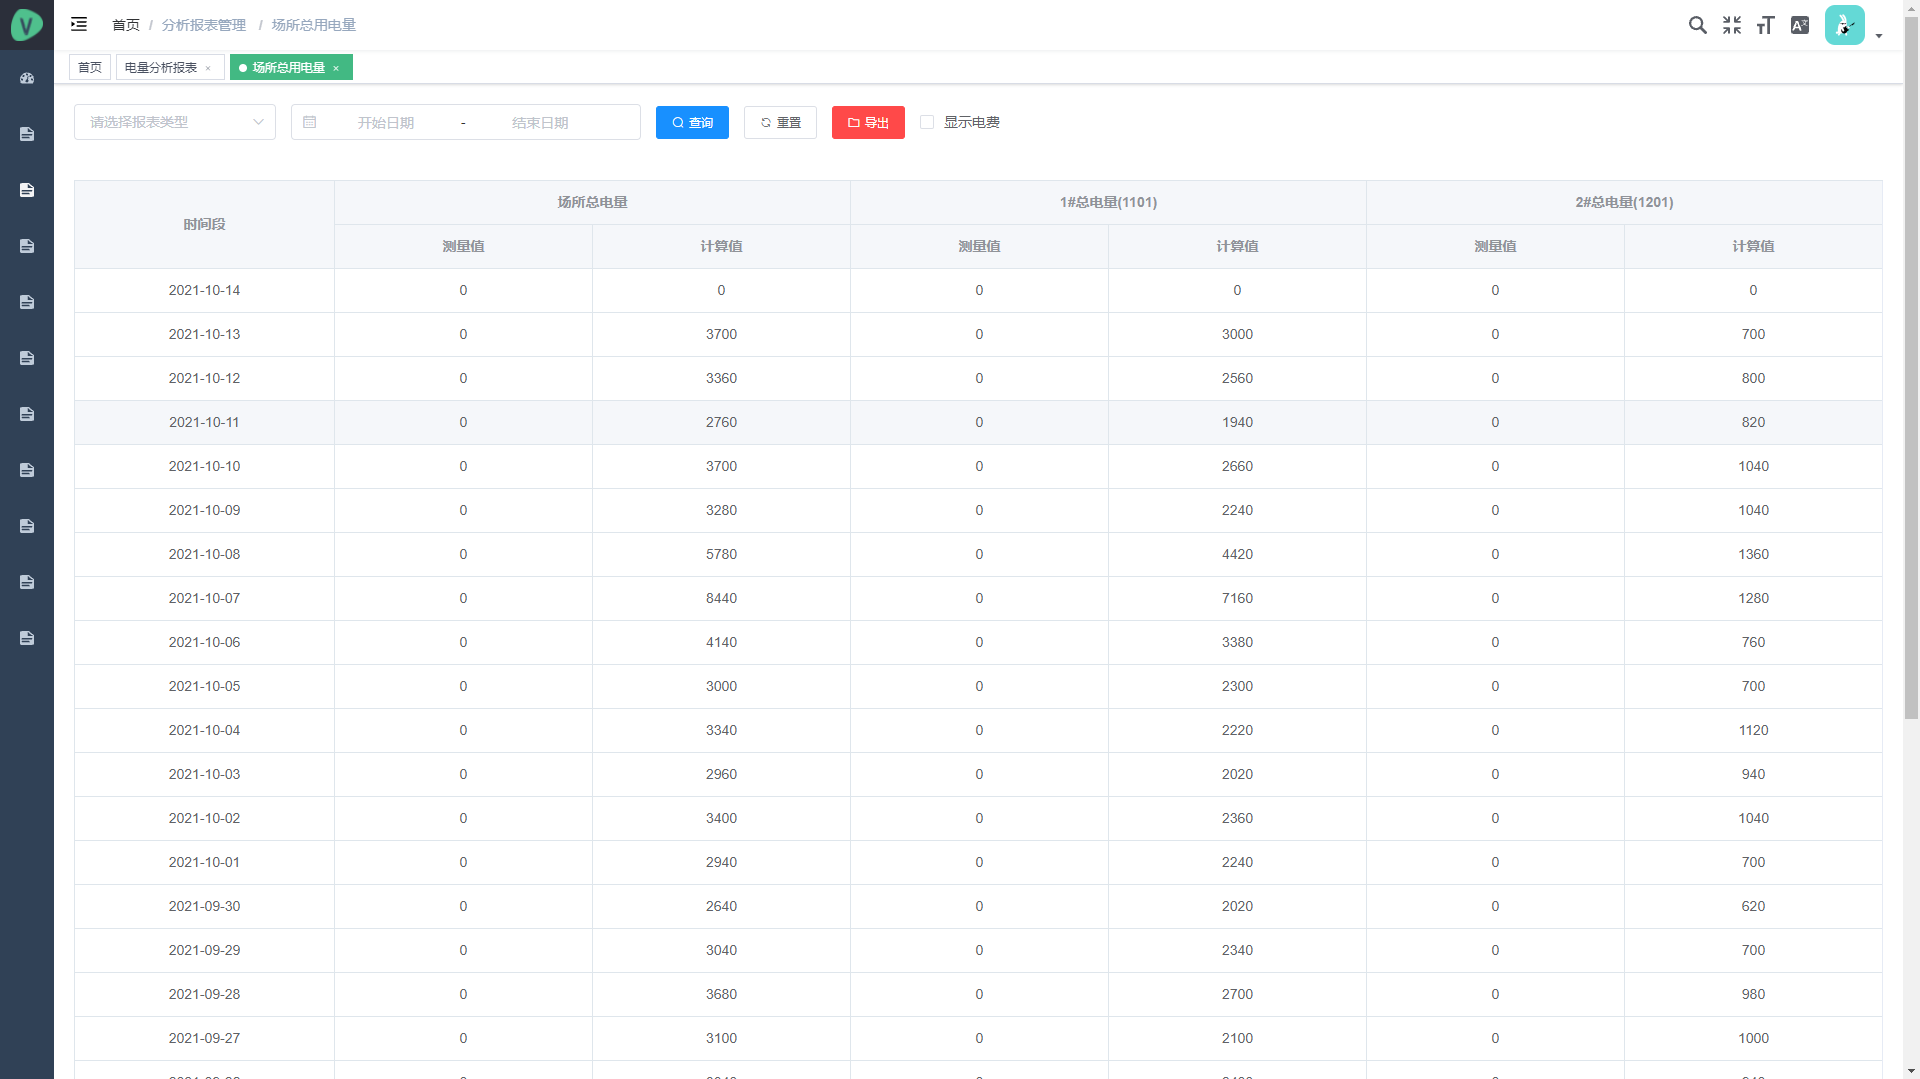Open the 请选择报表类型 dropdown

(174, 122)
